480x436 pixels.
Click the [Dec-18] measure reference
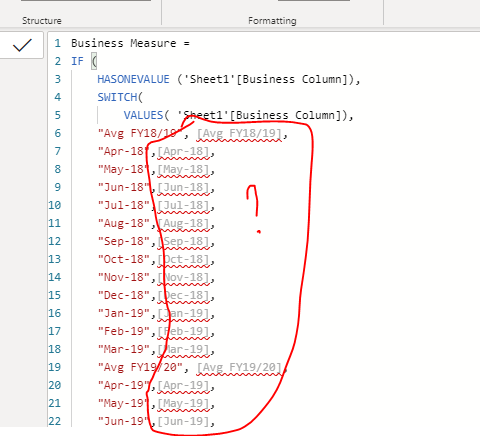pos(183,295)
